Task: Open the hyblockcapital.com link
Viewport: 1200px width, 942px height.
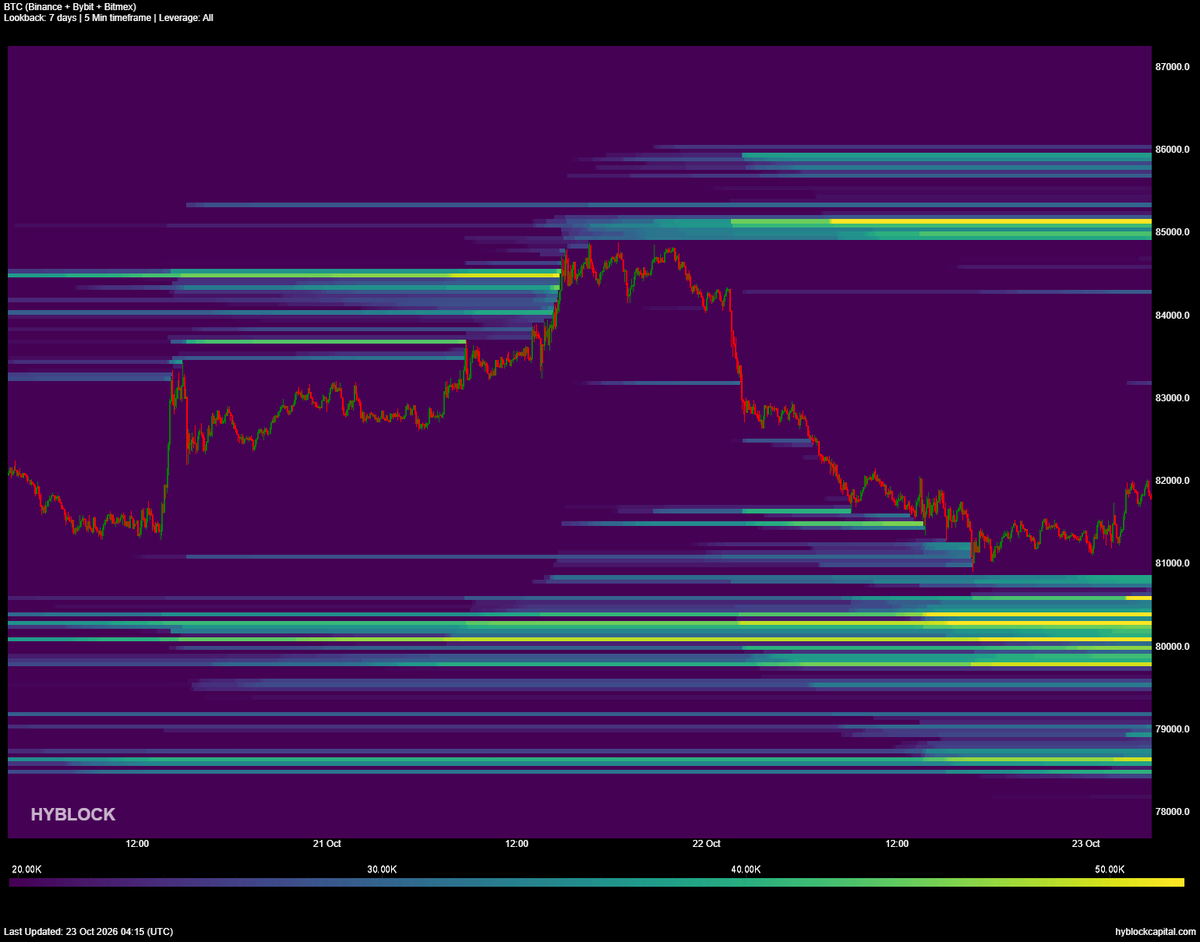Action: [x=1155, y=932]
